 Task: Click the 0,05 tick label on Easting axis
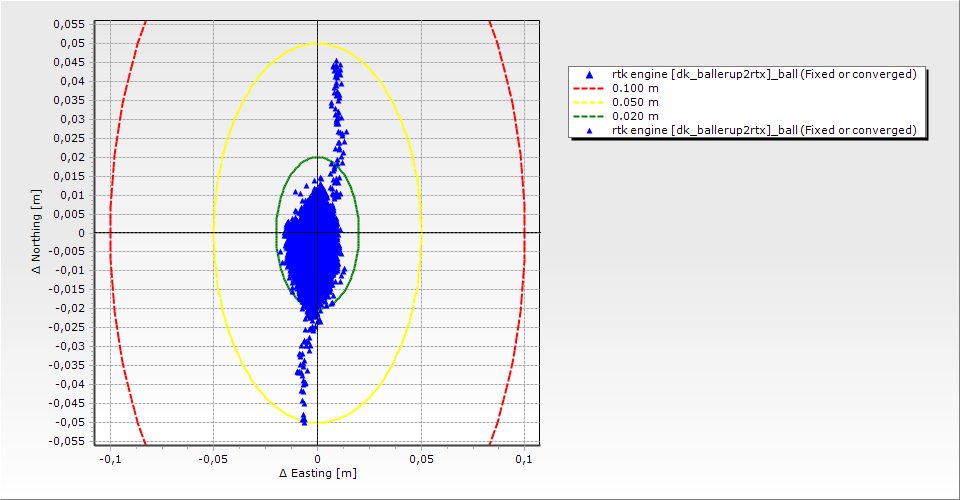tap(421, 459)
